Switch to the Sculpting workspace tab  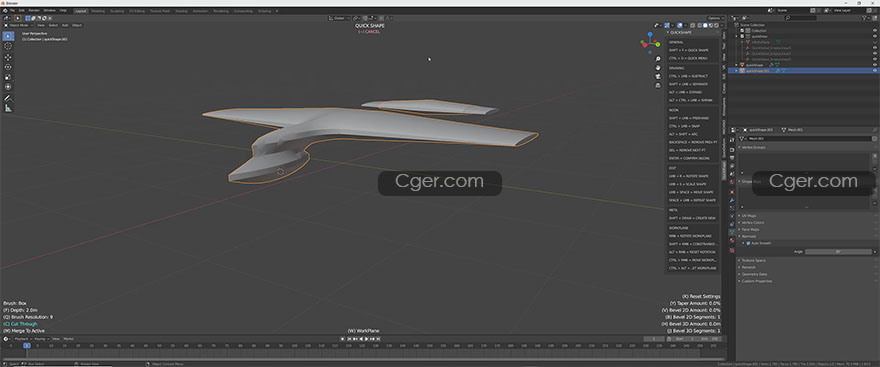[117, 11]
